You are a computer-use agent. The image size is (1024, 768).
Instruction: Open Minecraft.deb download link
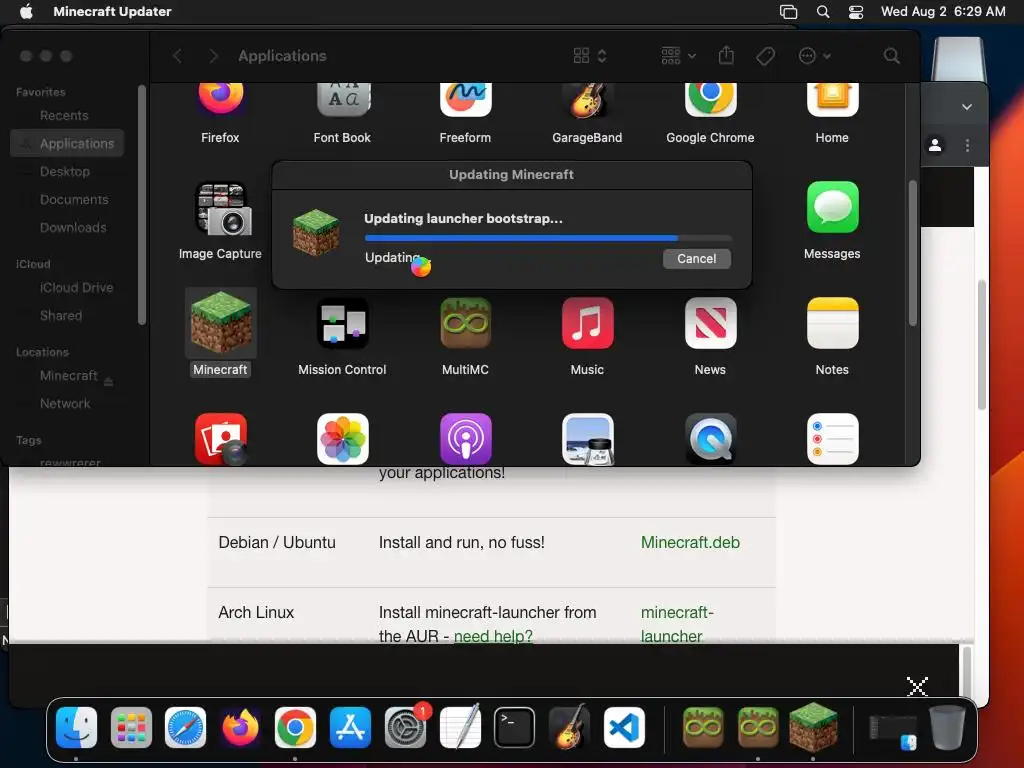pos(690,543)
